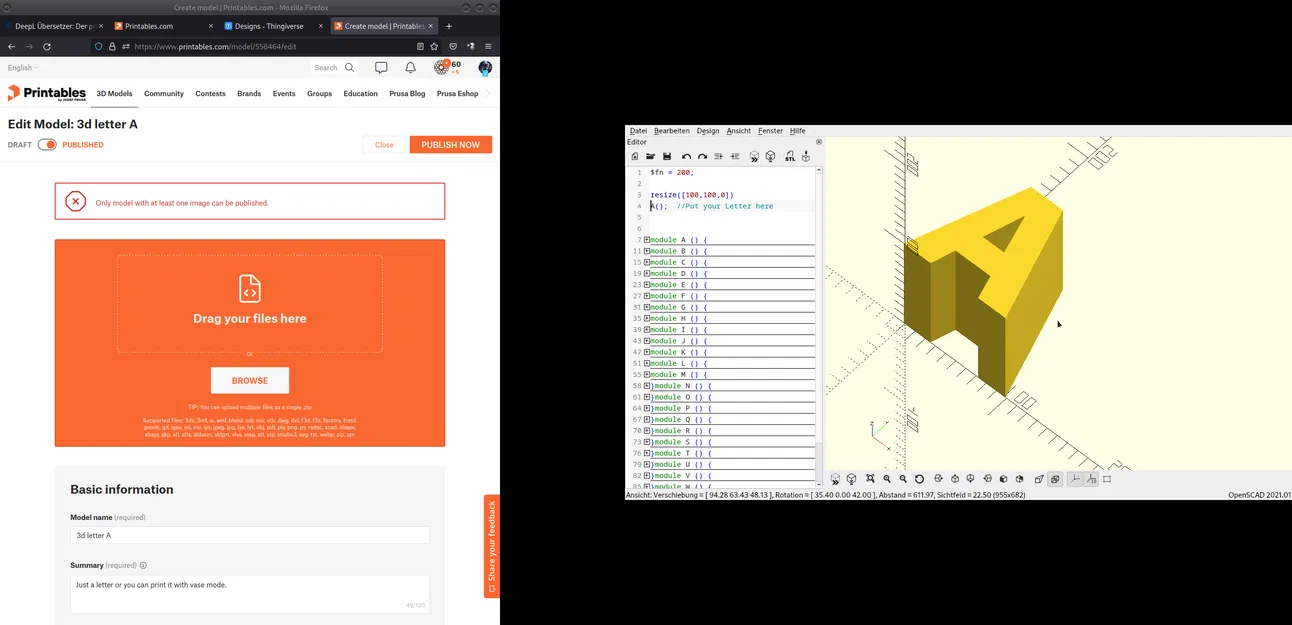Toggle the show axes display in the viewport

[x=1075, y=479]
